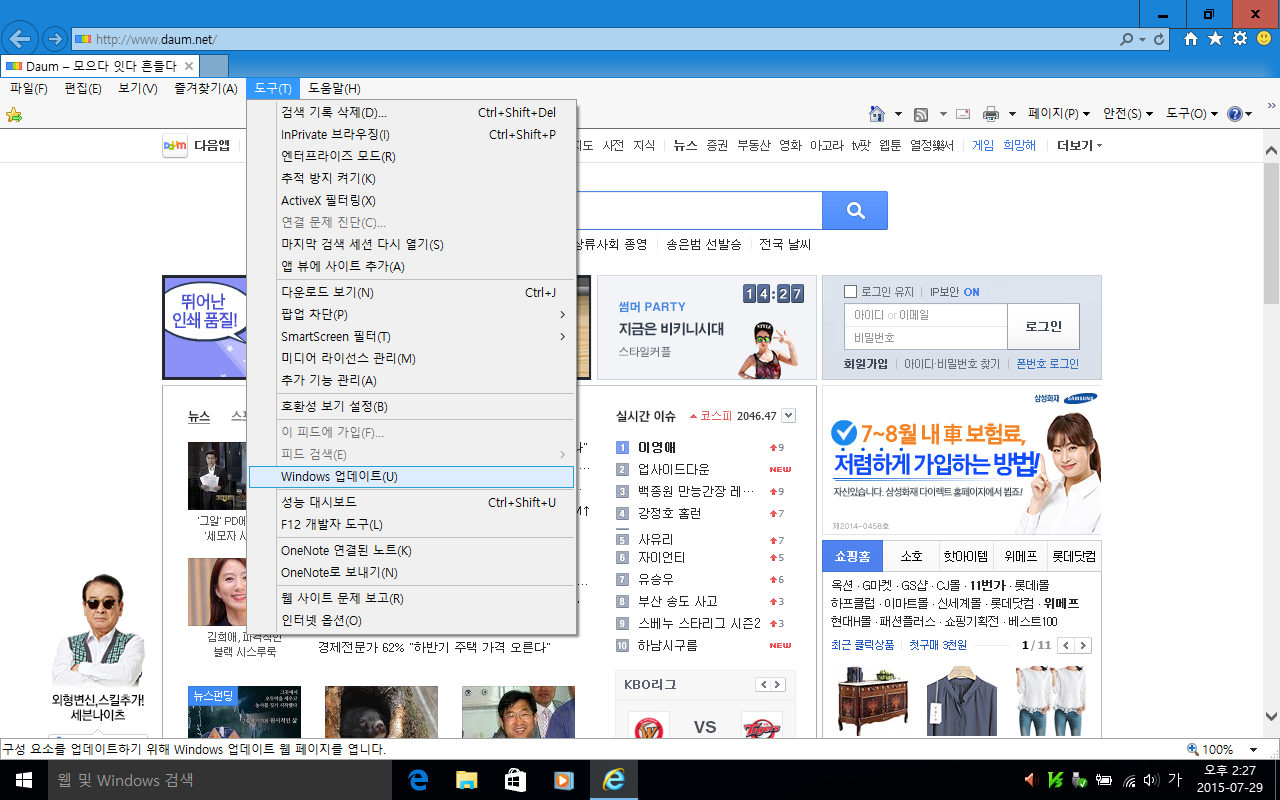
Task: Click the command bar Home house icon
Action: tap(877, 114)
